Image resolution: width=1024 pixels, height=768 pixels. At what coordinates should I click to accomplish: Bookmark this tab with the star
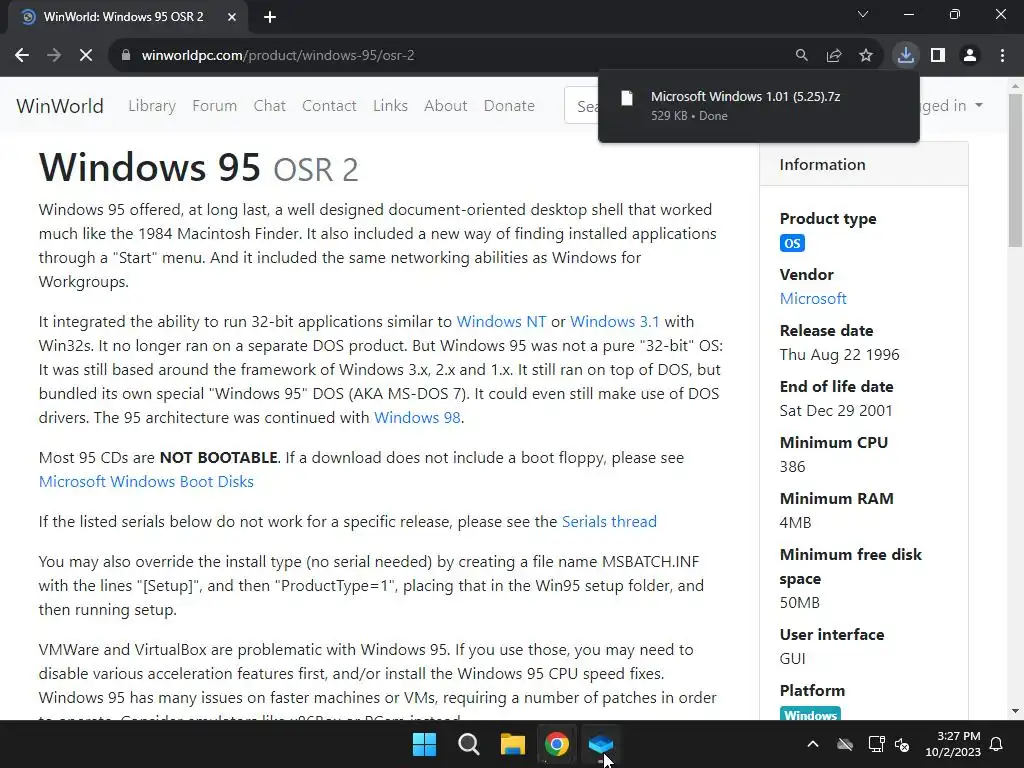866,56
